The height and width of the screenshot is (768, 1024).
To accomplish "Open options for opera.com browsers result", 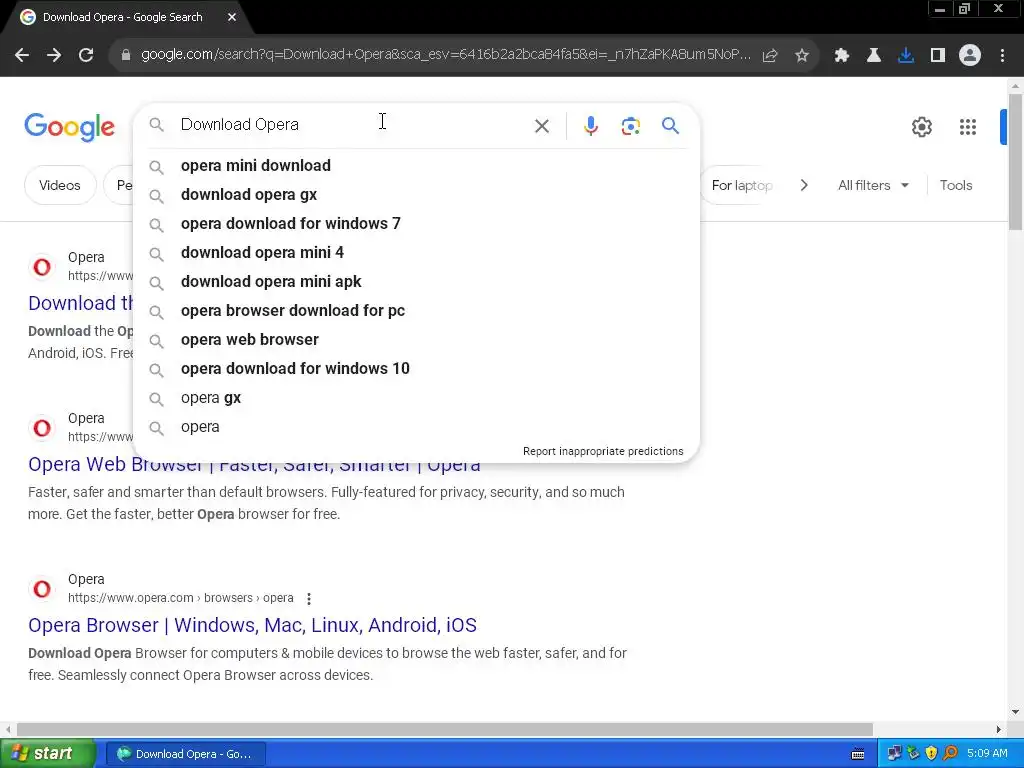I will click(308, 598).
